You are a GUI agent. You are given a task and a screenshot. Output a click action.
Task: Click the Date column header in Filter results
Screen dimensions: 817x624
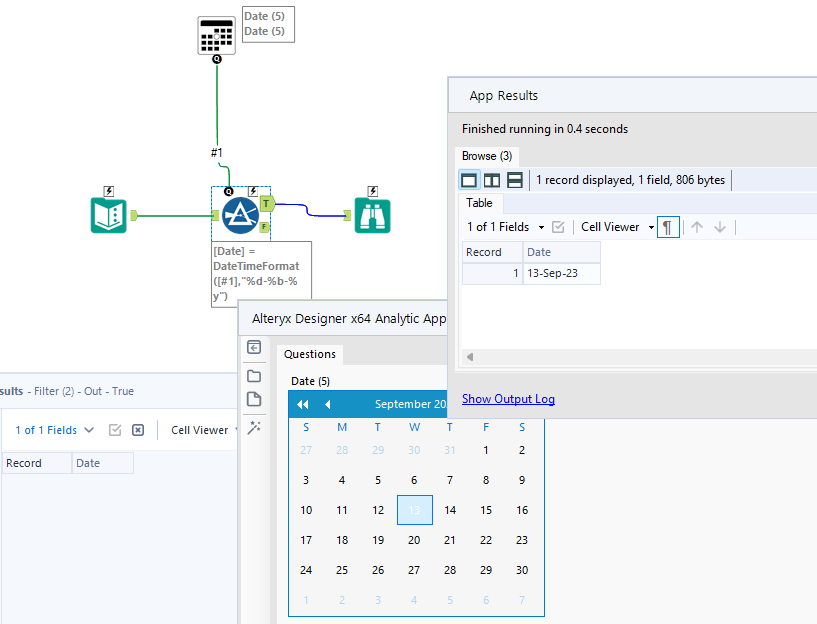coord(103,463)
